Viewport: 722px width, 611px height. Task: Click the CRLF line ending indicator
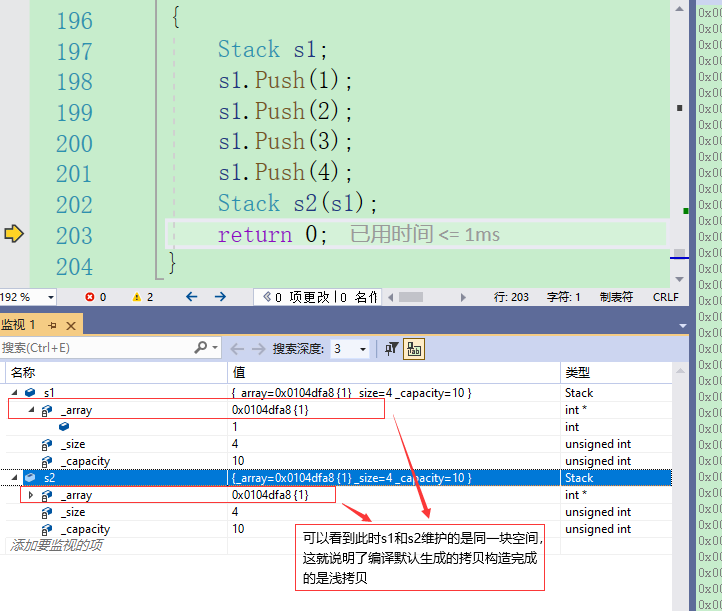[666, 297]
